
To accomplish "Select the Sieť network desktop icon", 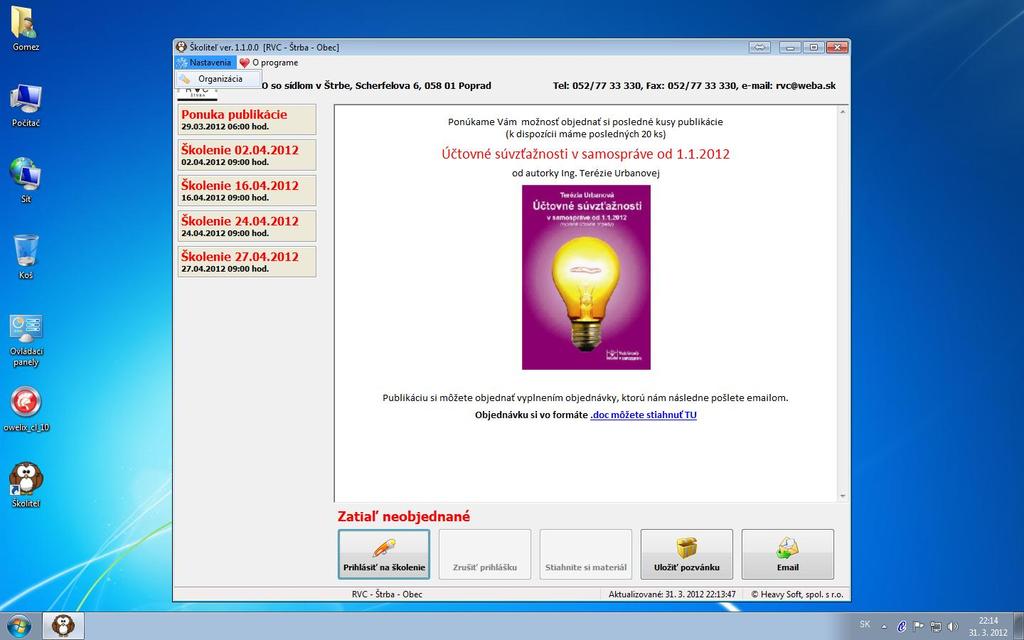I will (x=25, y=180).
